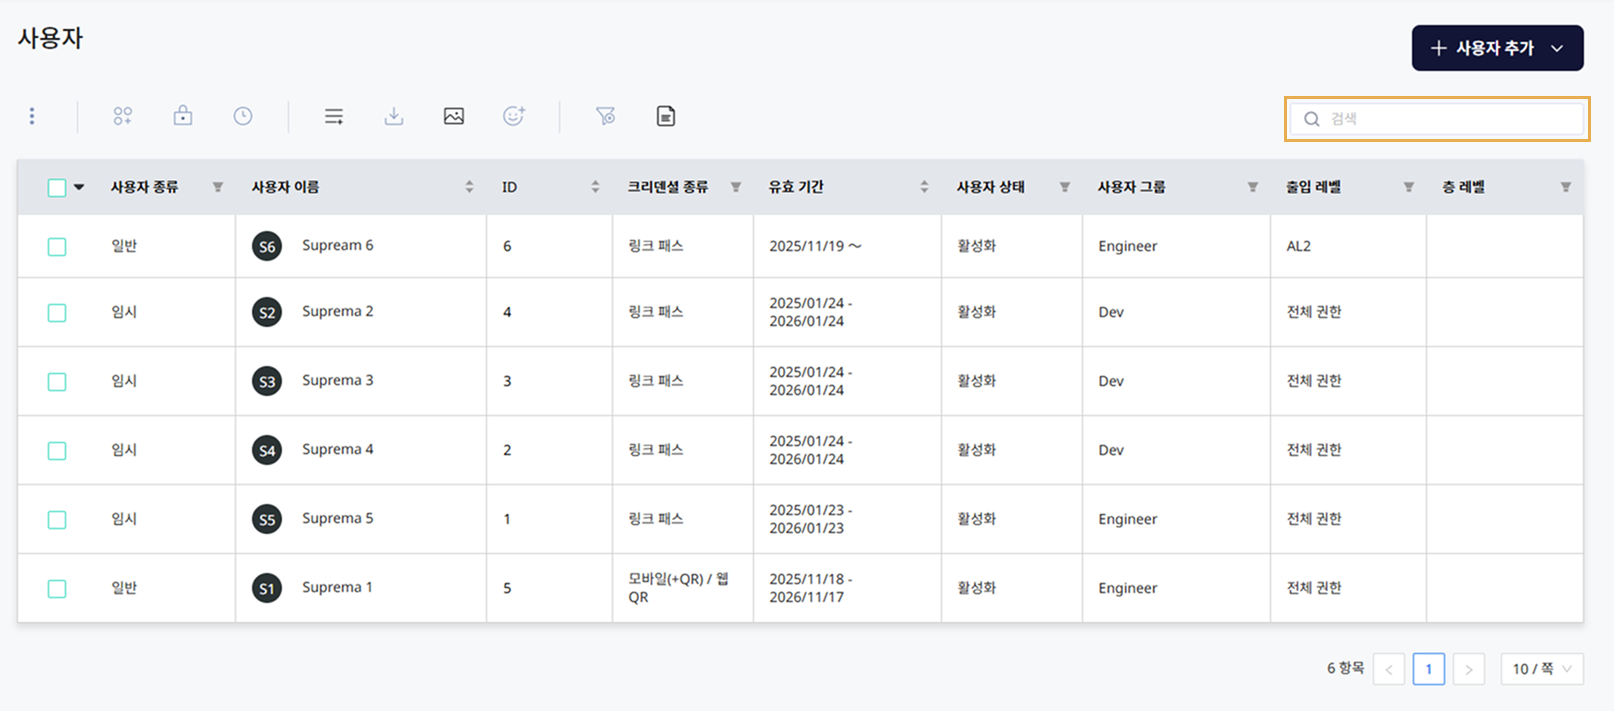Go to page 1 in pagination
Screen dimensions: 1614x711
pos(1428,669)
